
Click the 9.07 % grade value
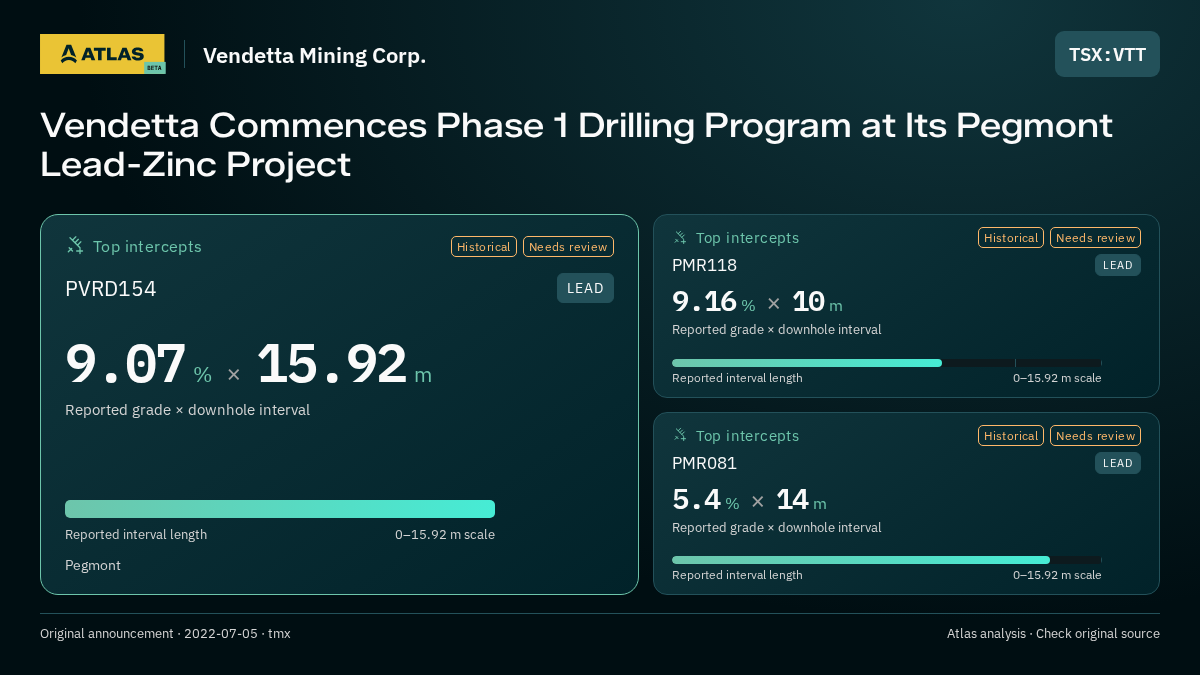[x=139, y=364]
